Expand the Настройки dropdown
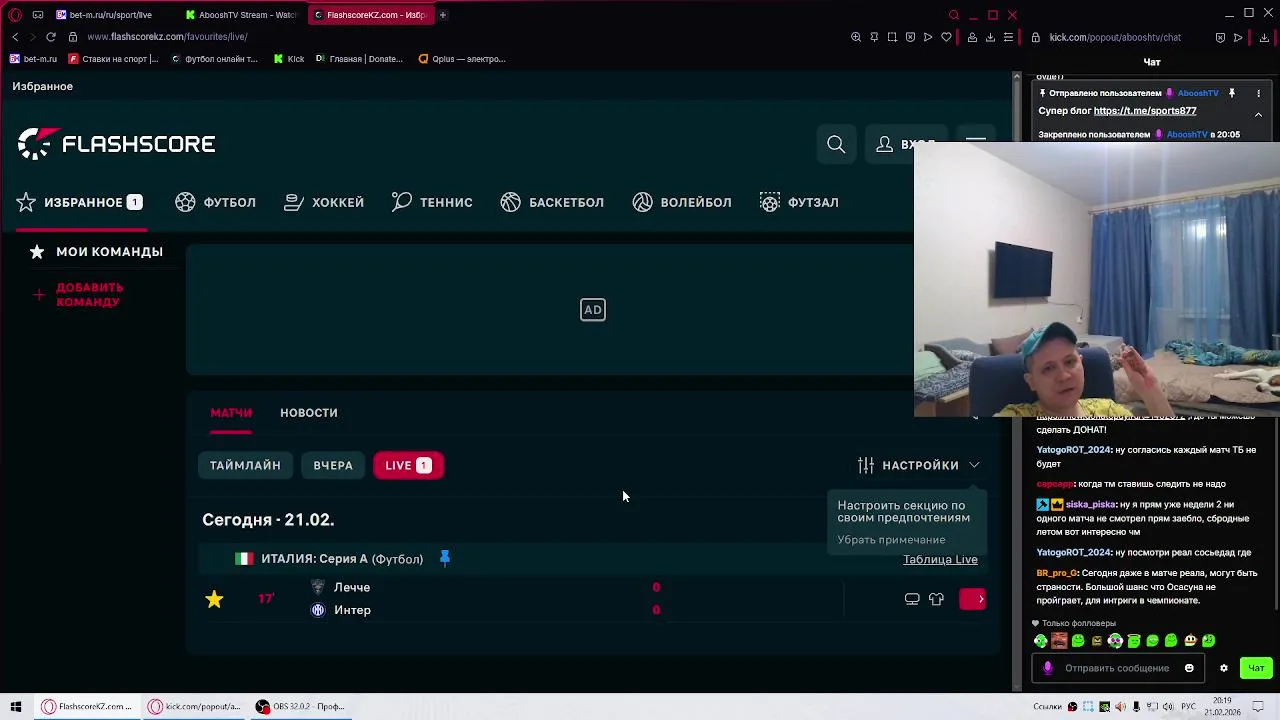 point(919,465)
